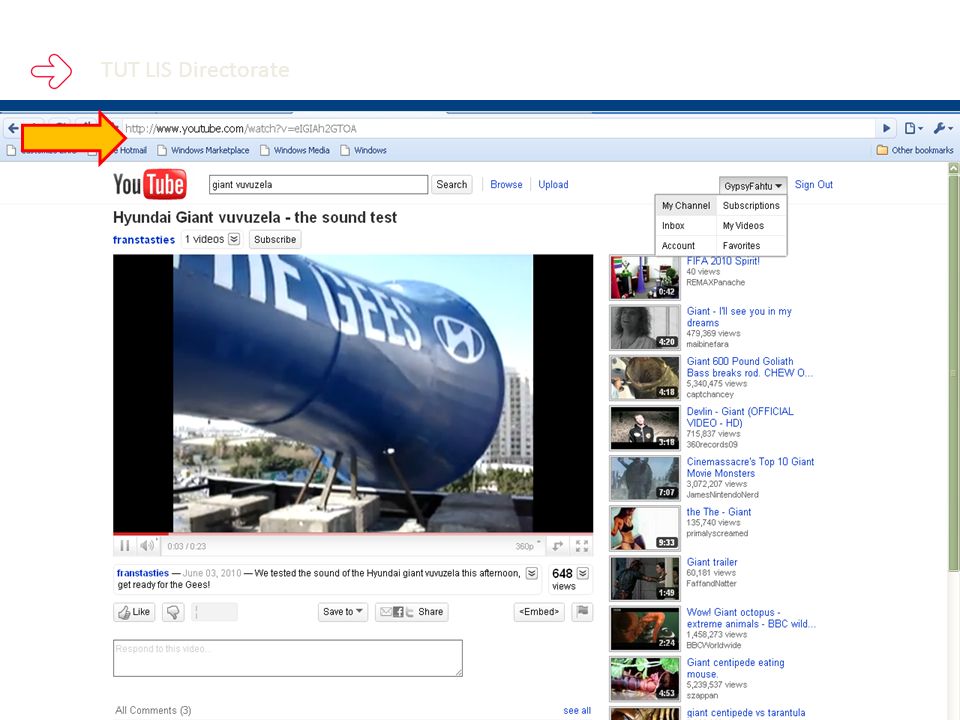Click the YouTube logo
The width and height of the screenshot is (960, 720).
(x=149, y=184)
